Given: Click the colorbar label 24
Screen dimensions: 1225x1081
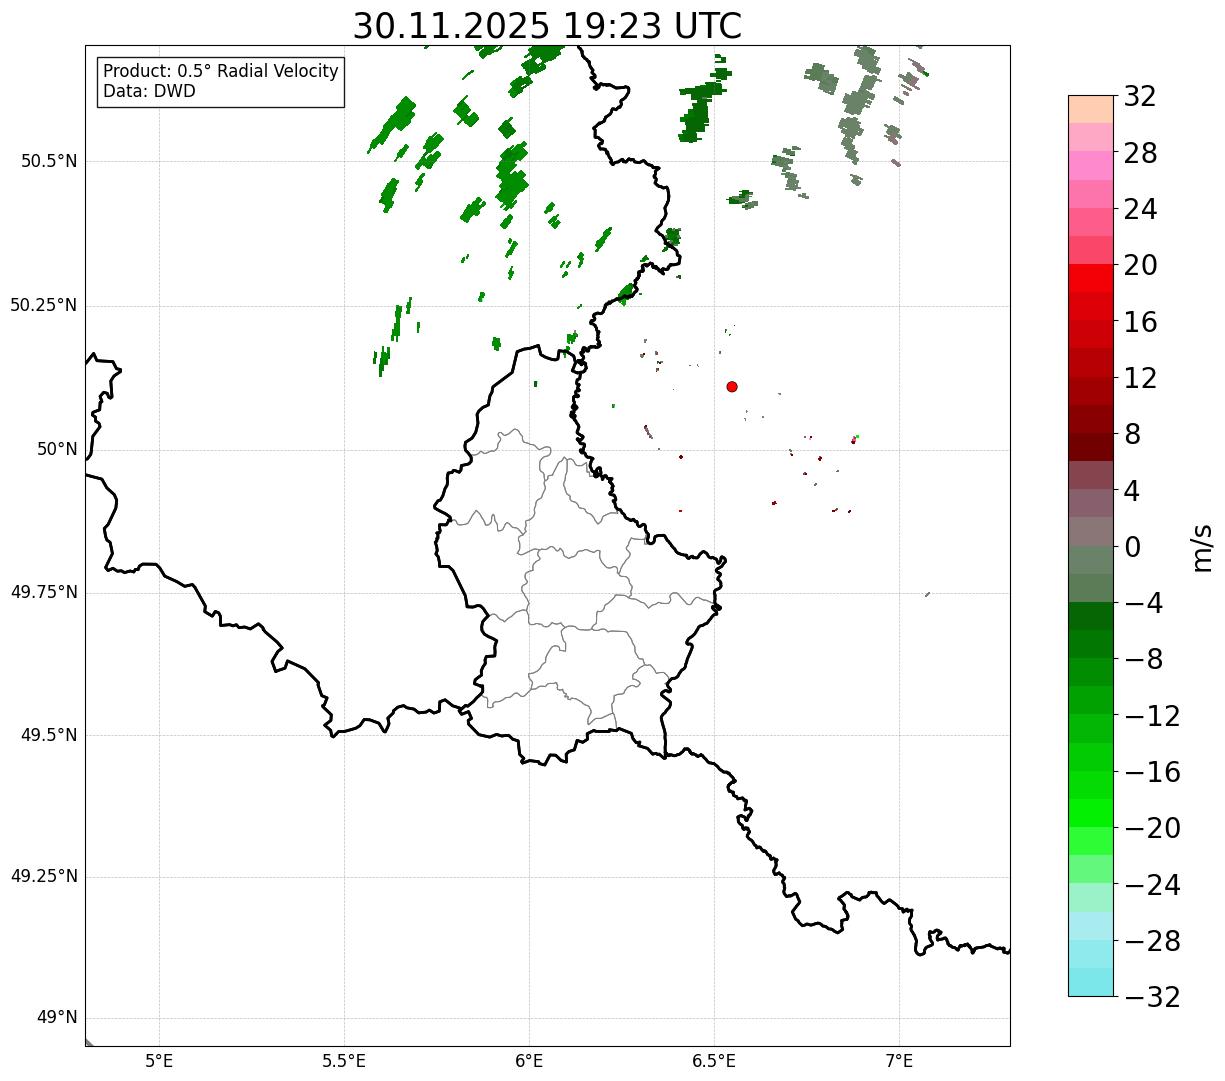Looking at the screenshot, I should click(1140, 209).
